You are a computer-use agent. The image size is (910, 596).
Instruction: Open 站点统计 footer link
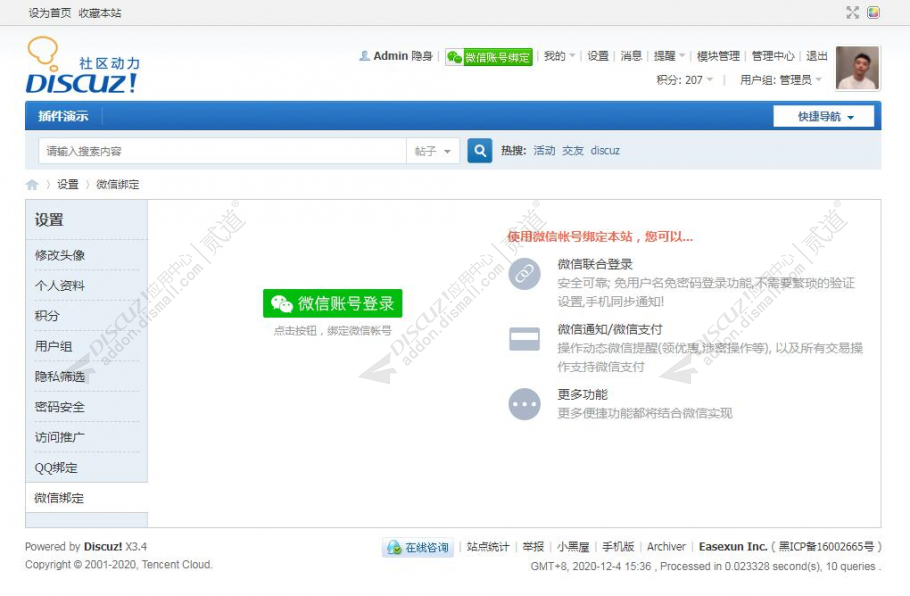[488, 547]
